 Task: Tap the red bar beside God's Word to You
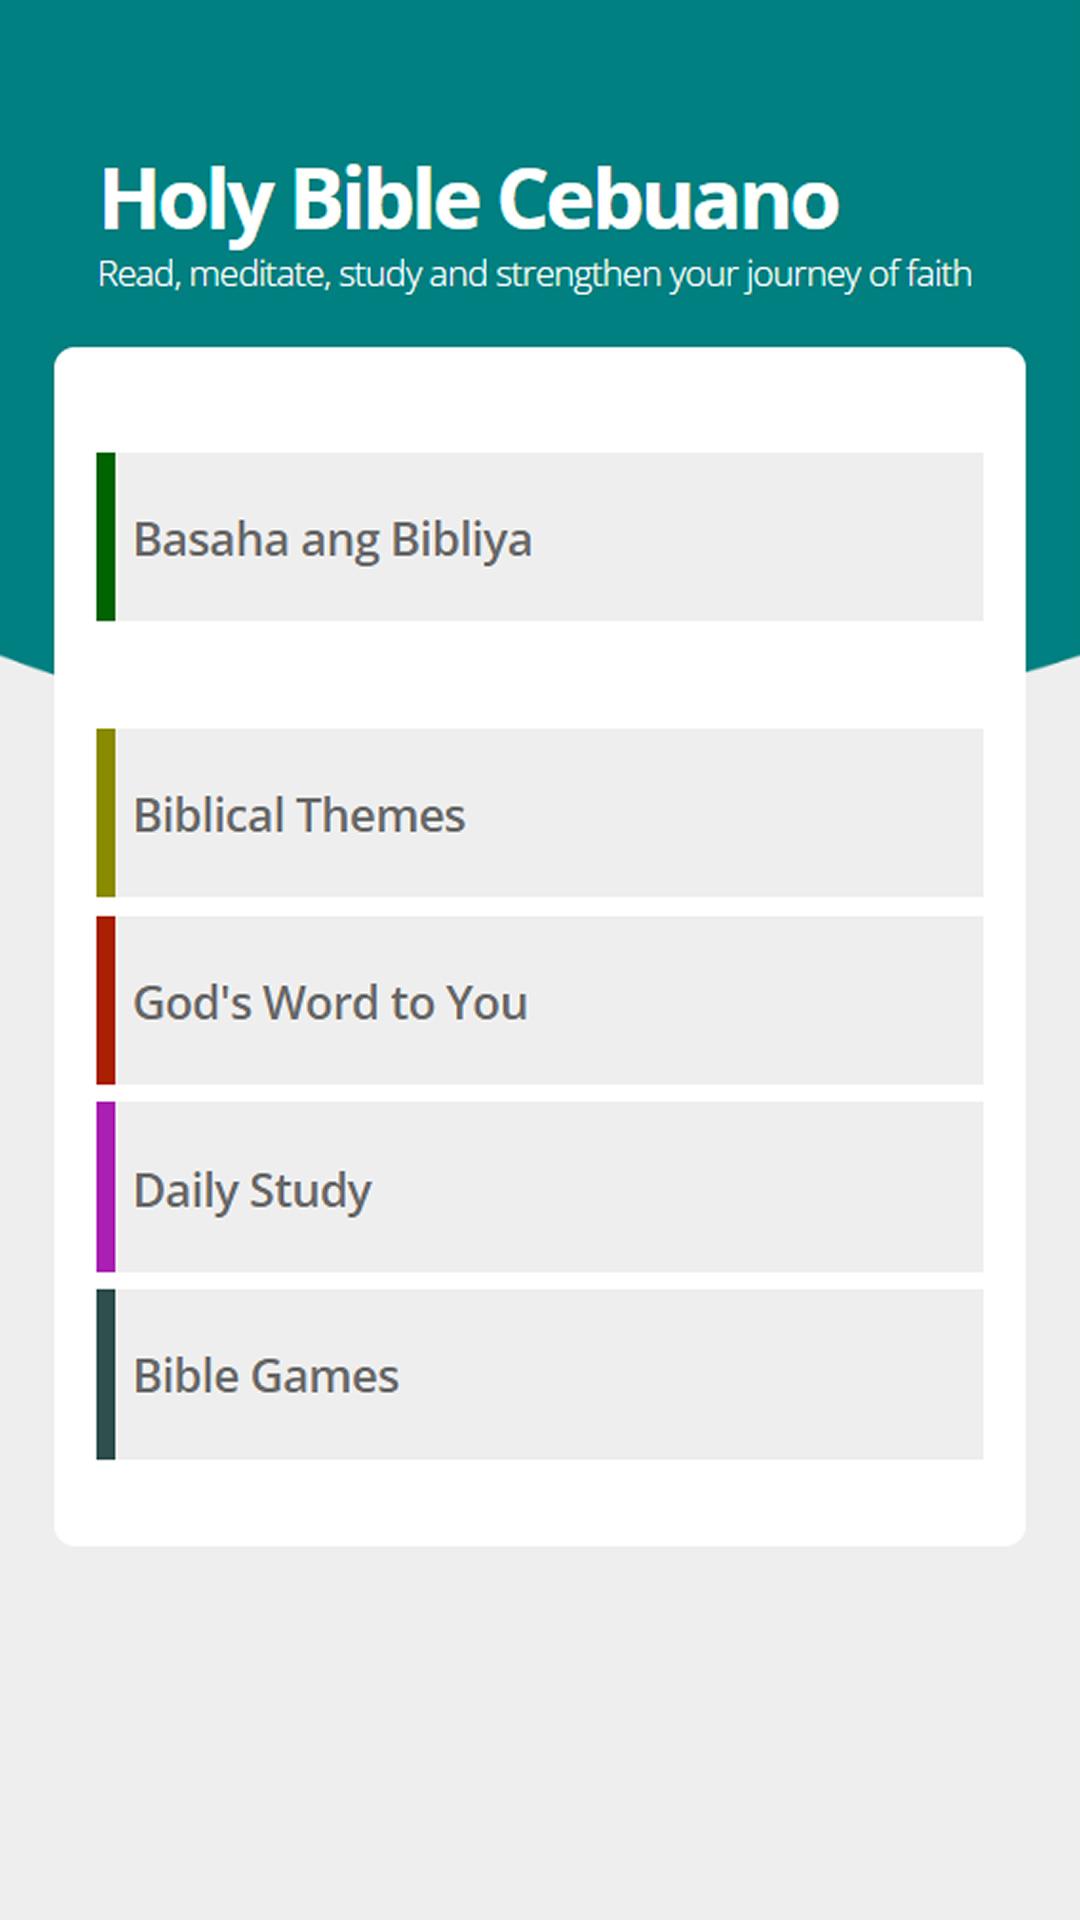point(106,1000)
